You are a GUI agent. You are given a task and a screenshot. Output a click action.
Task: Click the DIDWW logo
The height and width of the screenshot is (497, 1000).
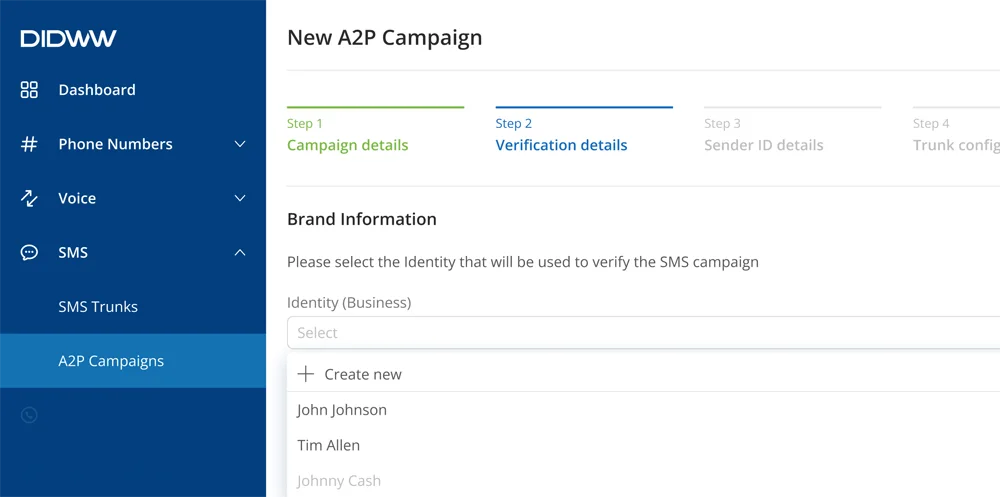tap(68, 39)
